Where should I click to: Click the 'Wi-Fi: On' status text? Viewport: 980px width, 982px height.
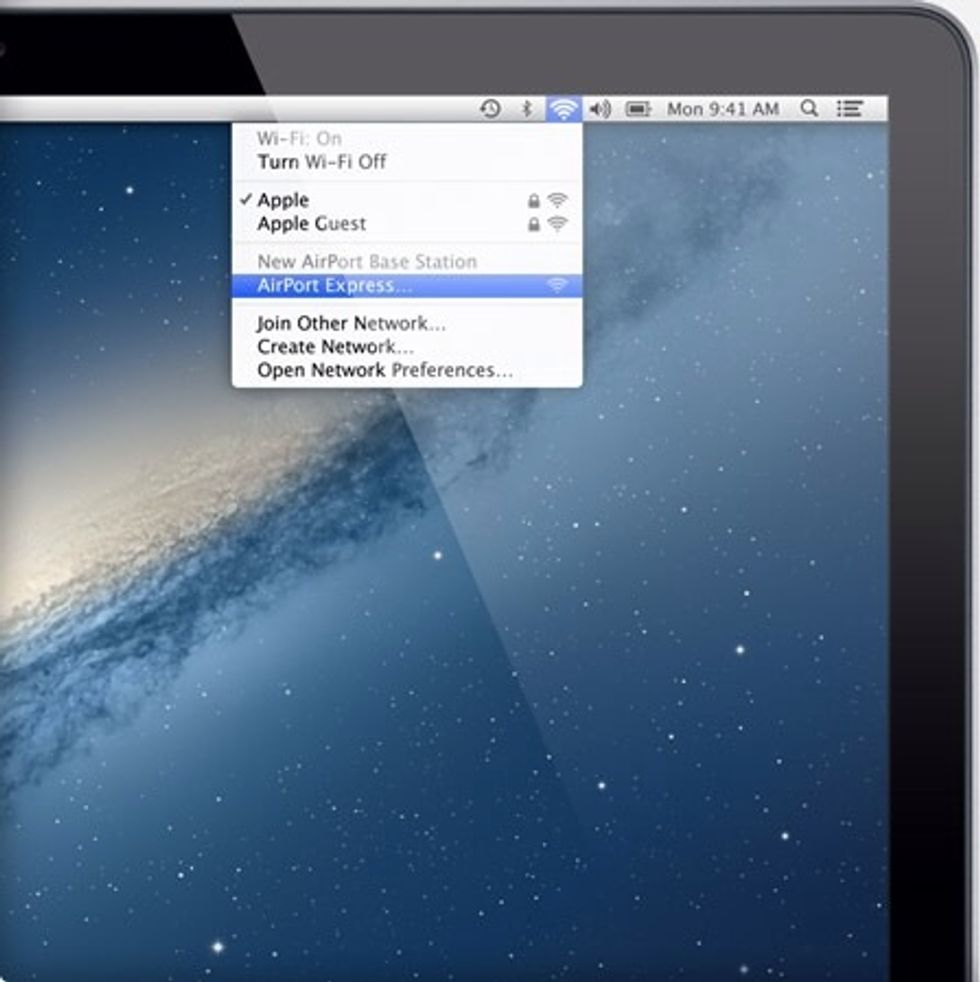299,138
